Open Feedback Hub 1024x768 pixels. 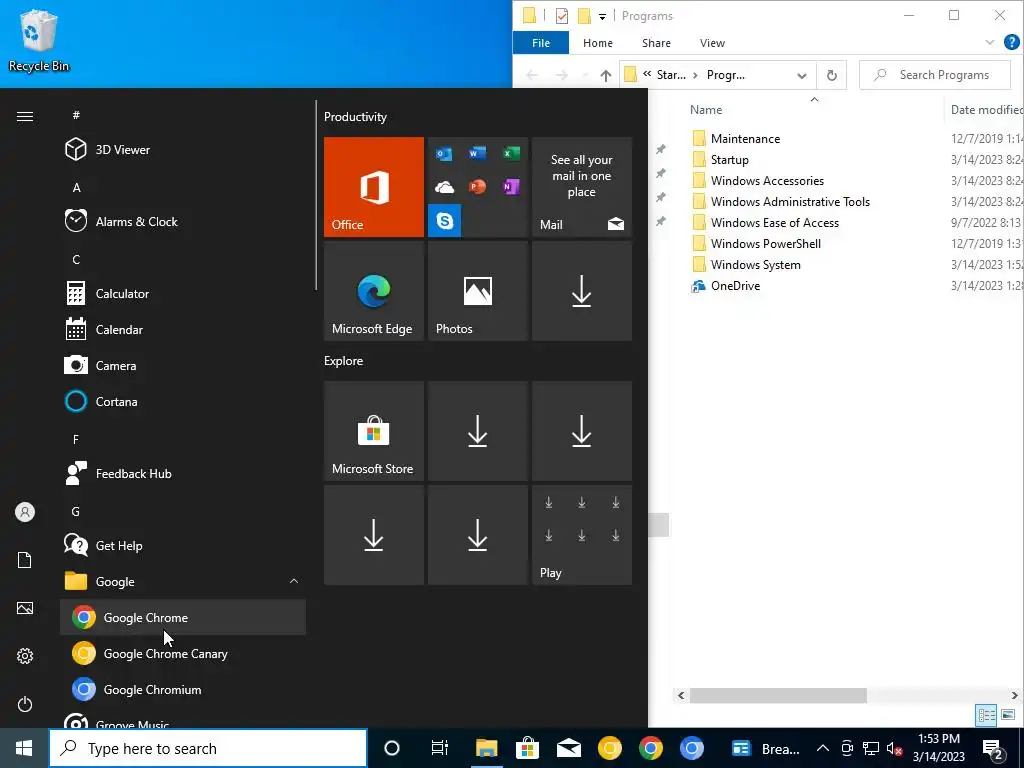tap(183, 473)
